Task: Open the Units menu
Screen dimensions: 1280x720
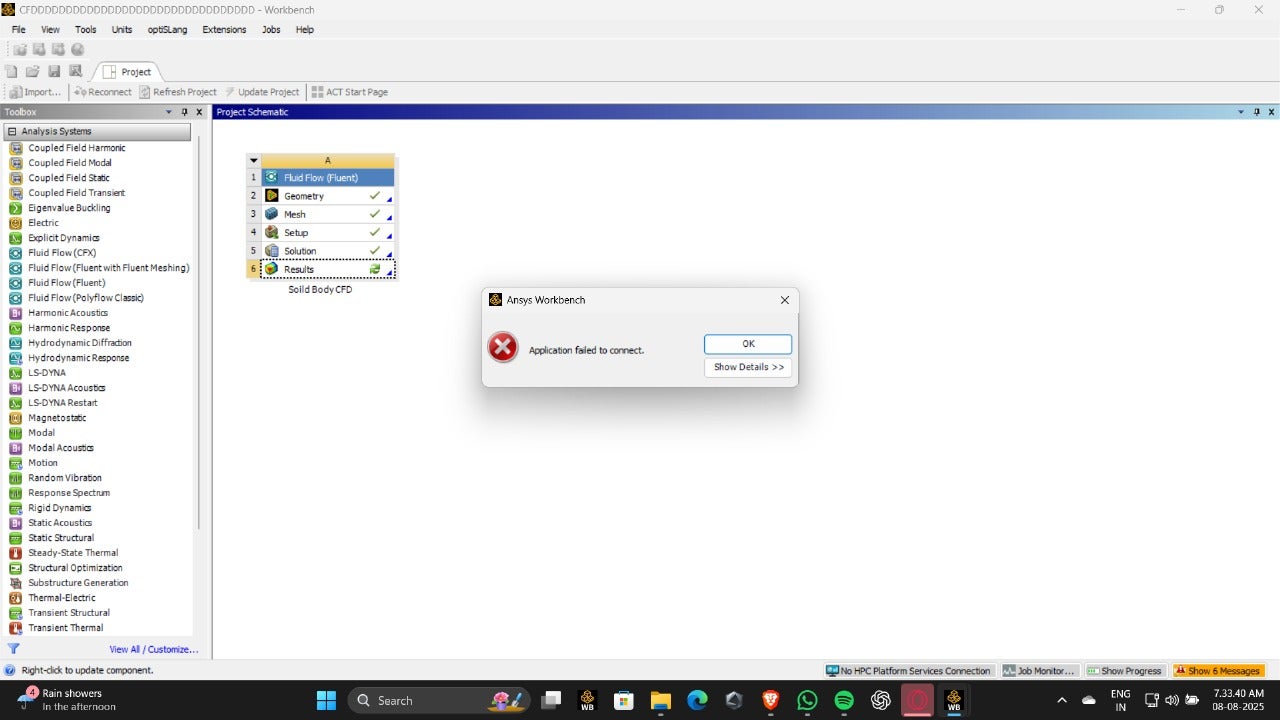Action: (x=122, y=30)
